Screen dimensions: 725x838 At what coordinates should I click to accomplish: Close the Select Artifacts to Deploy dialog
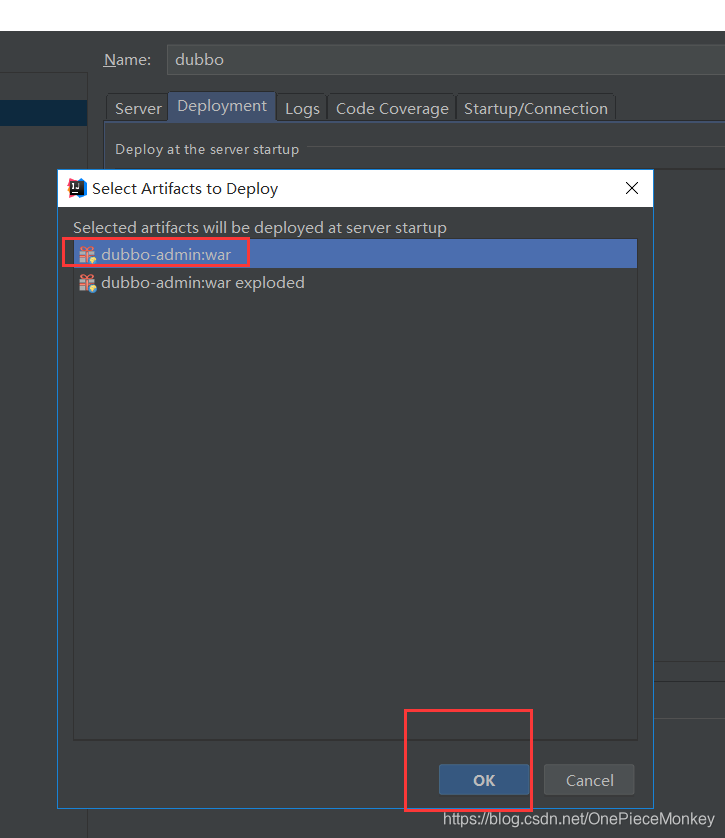(632, 188)
